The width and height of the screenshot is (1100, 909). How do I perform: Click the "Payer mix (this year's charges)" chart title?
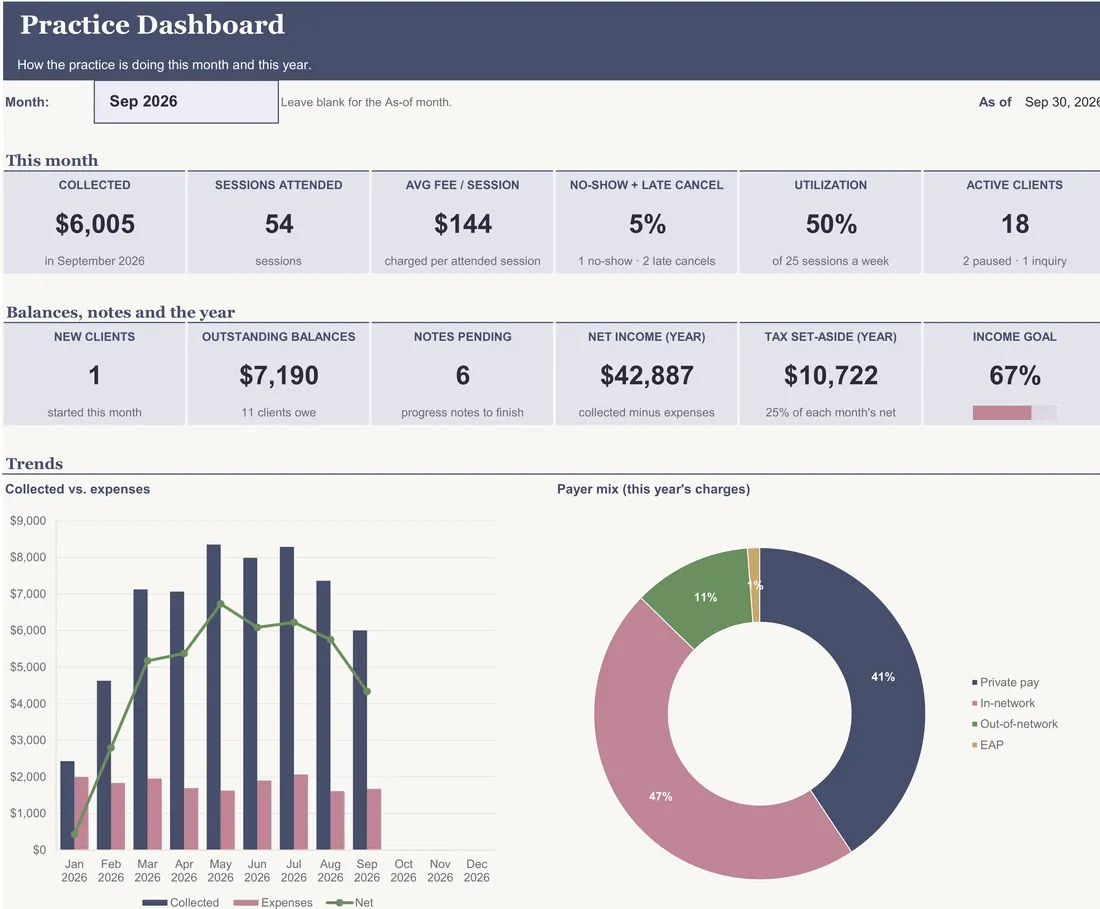(x=653, y=490)
